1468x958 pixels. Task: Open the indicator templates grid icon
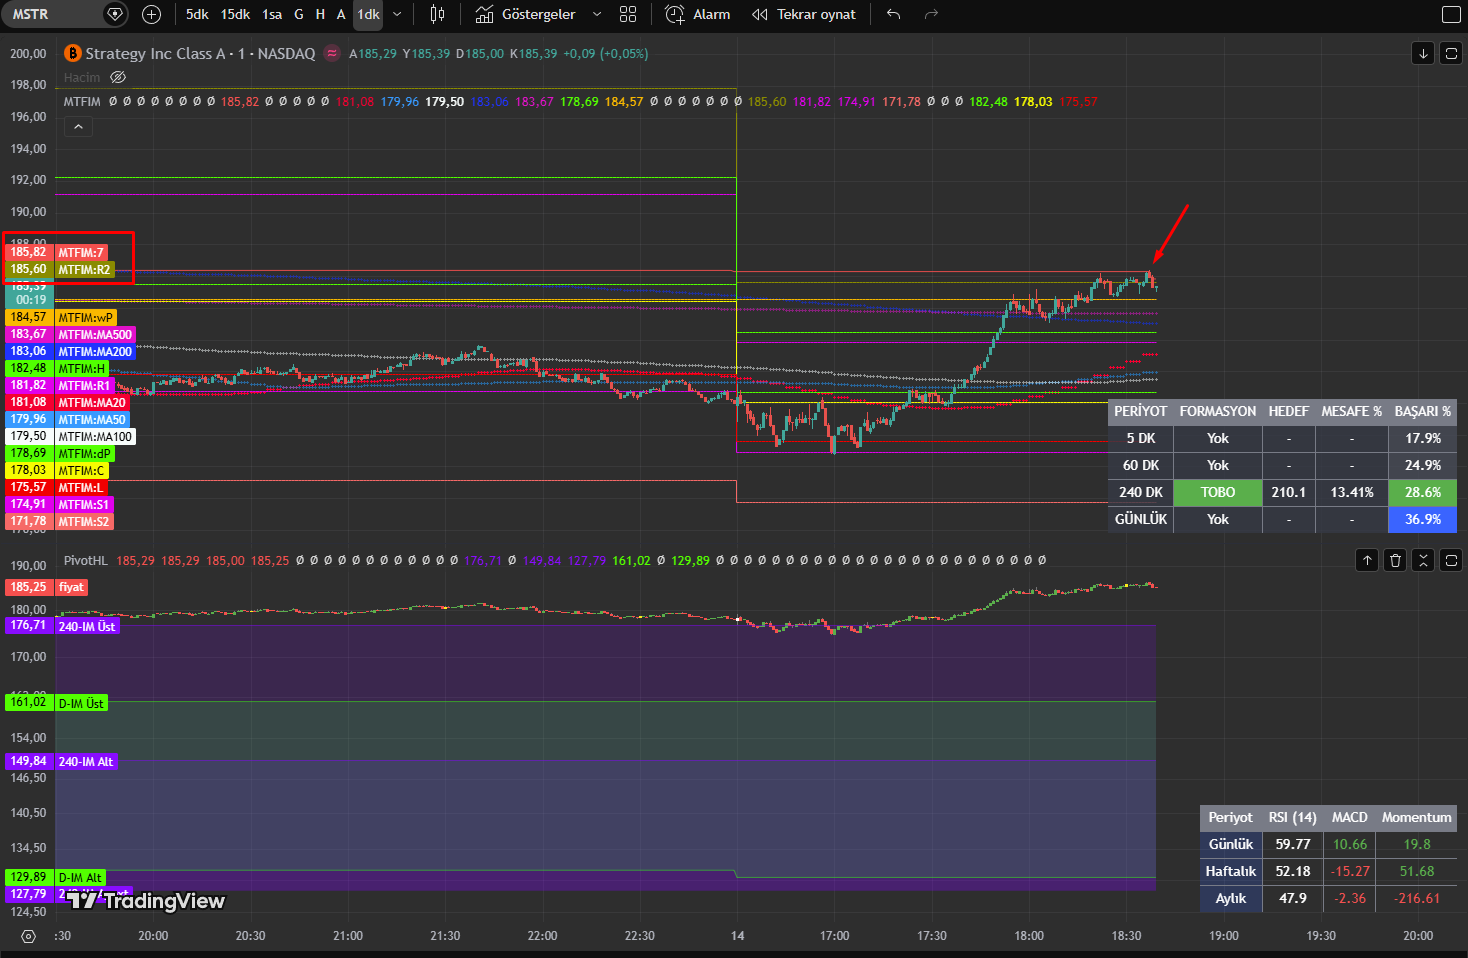tap(628, 14)
